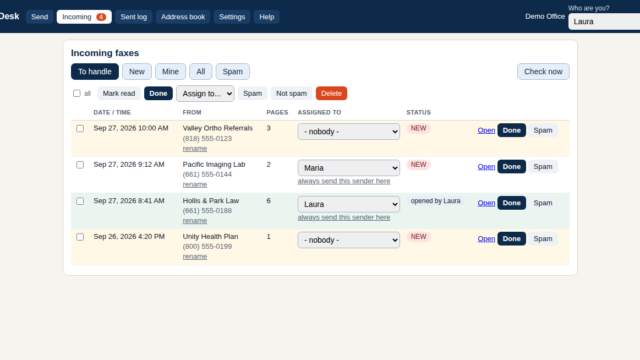Viewport: 640px width, 360px height.
Task: Check the Valley Ortho Referrals fax checkbox
Action: (x=80, y=129)
